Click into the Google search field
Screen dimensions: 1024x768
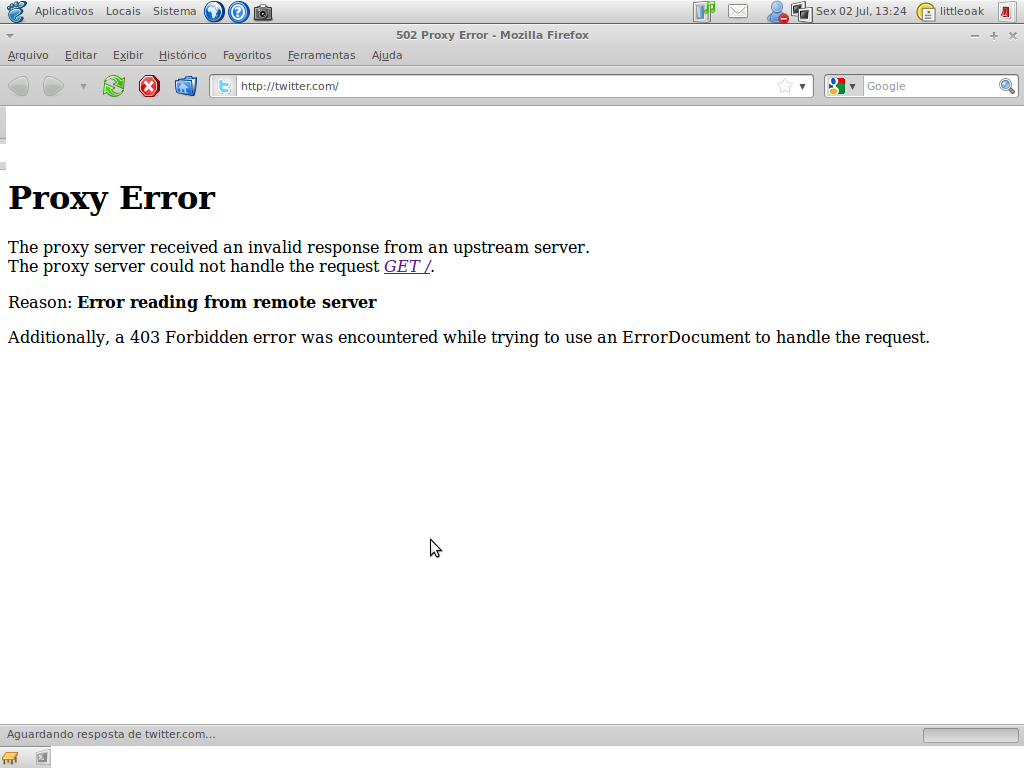(x=930, y=86)
